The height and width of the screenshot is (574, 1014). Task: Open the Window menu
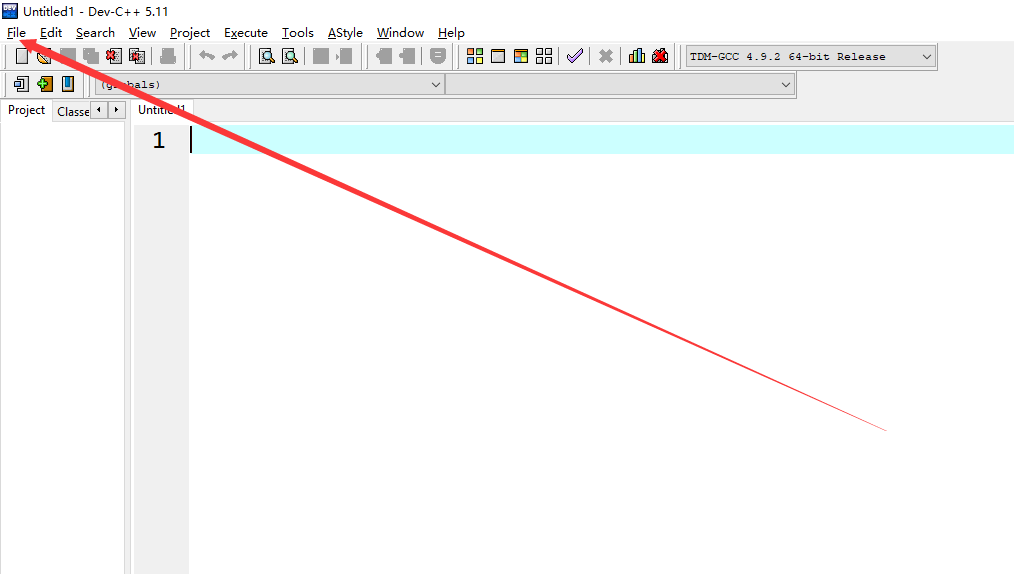coord(400,33)
